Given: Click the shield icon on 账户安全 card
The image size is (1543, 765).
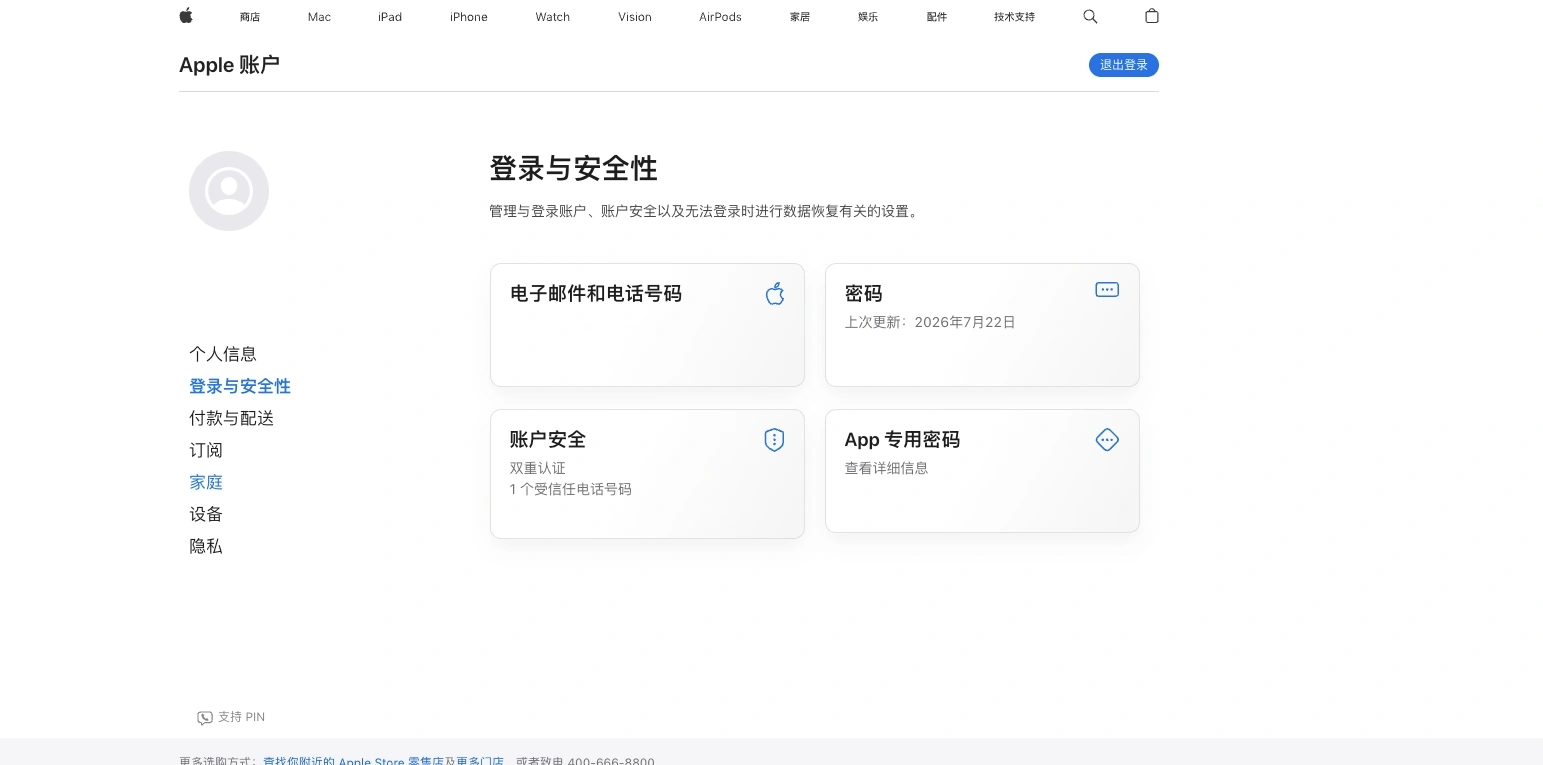Looking at the screenshot, I should (x=774, y=440).
